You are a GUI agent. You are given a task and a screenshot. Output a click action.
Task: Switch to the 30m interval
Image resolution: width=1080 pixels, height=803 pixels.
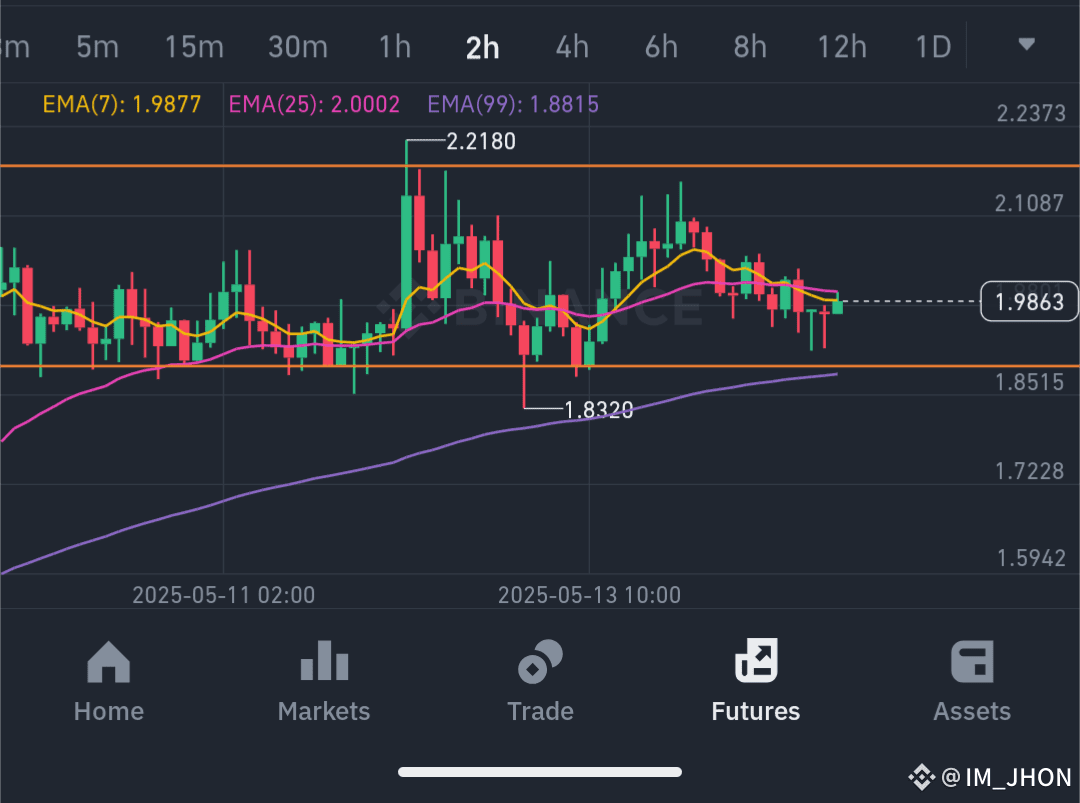pos(298,47)
